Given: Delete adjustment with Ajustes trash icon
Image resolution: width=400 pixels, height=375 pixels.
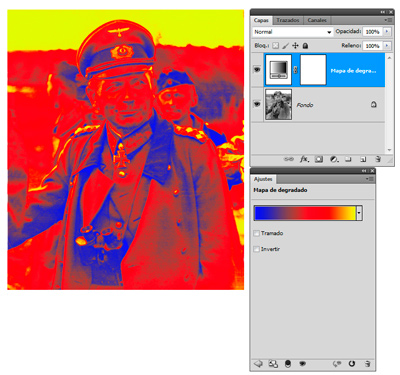Looking at the screenshot, I should 367,364.
